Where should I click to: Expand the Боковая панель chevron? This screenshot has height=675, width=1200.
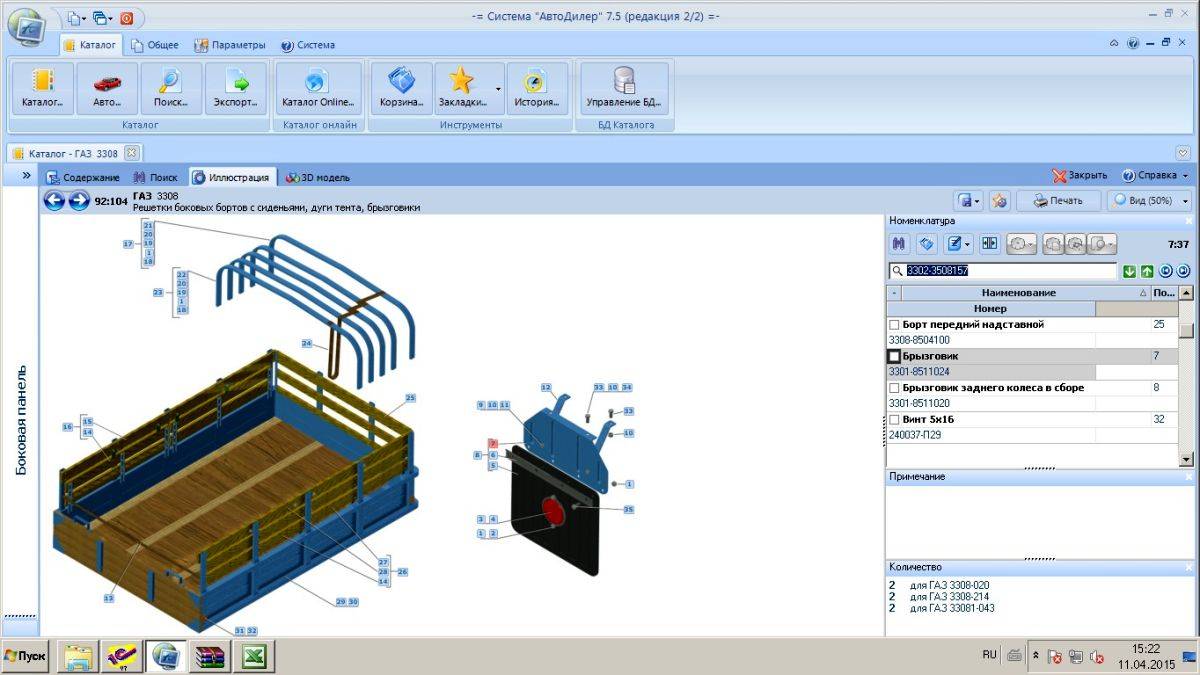pos(26,175)
